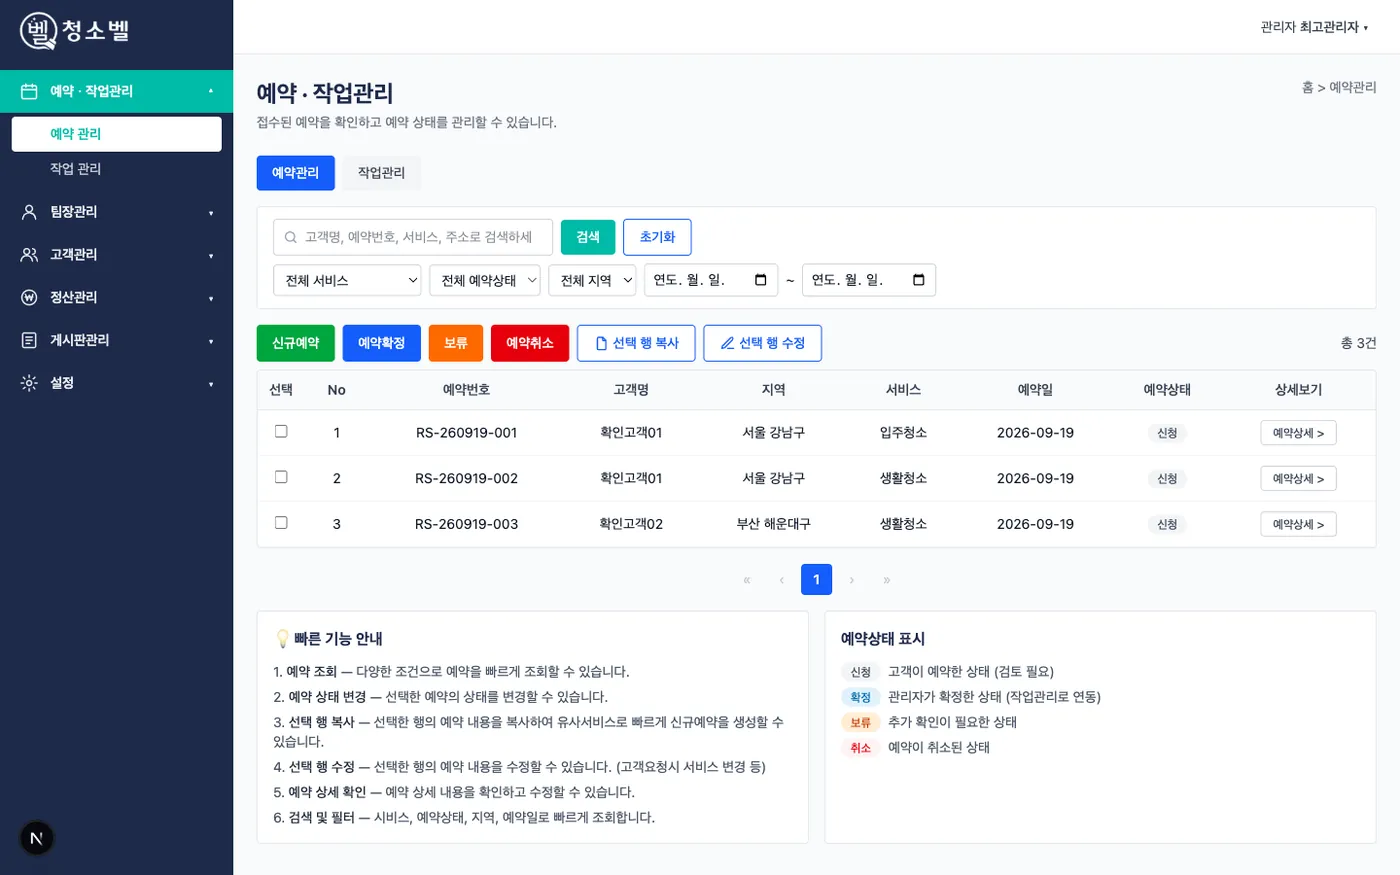Click the gear icon beside 설정
Image resolution: width=1400 pixels, height=875 pixels.
coord(29,383)
